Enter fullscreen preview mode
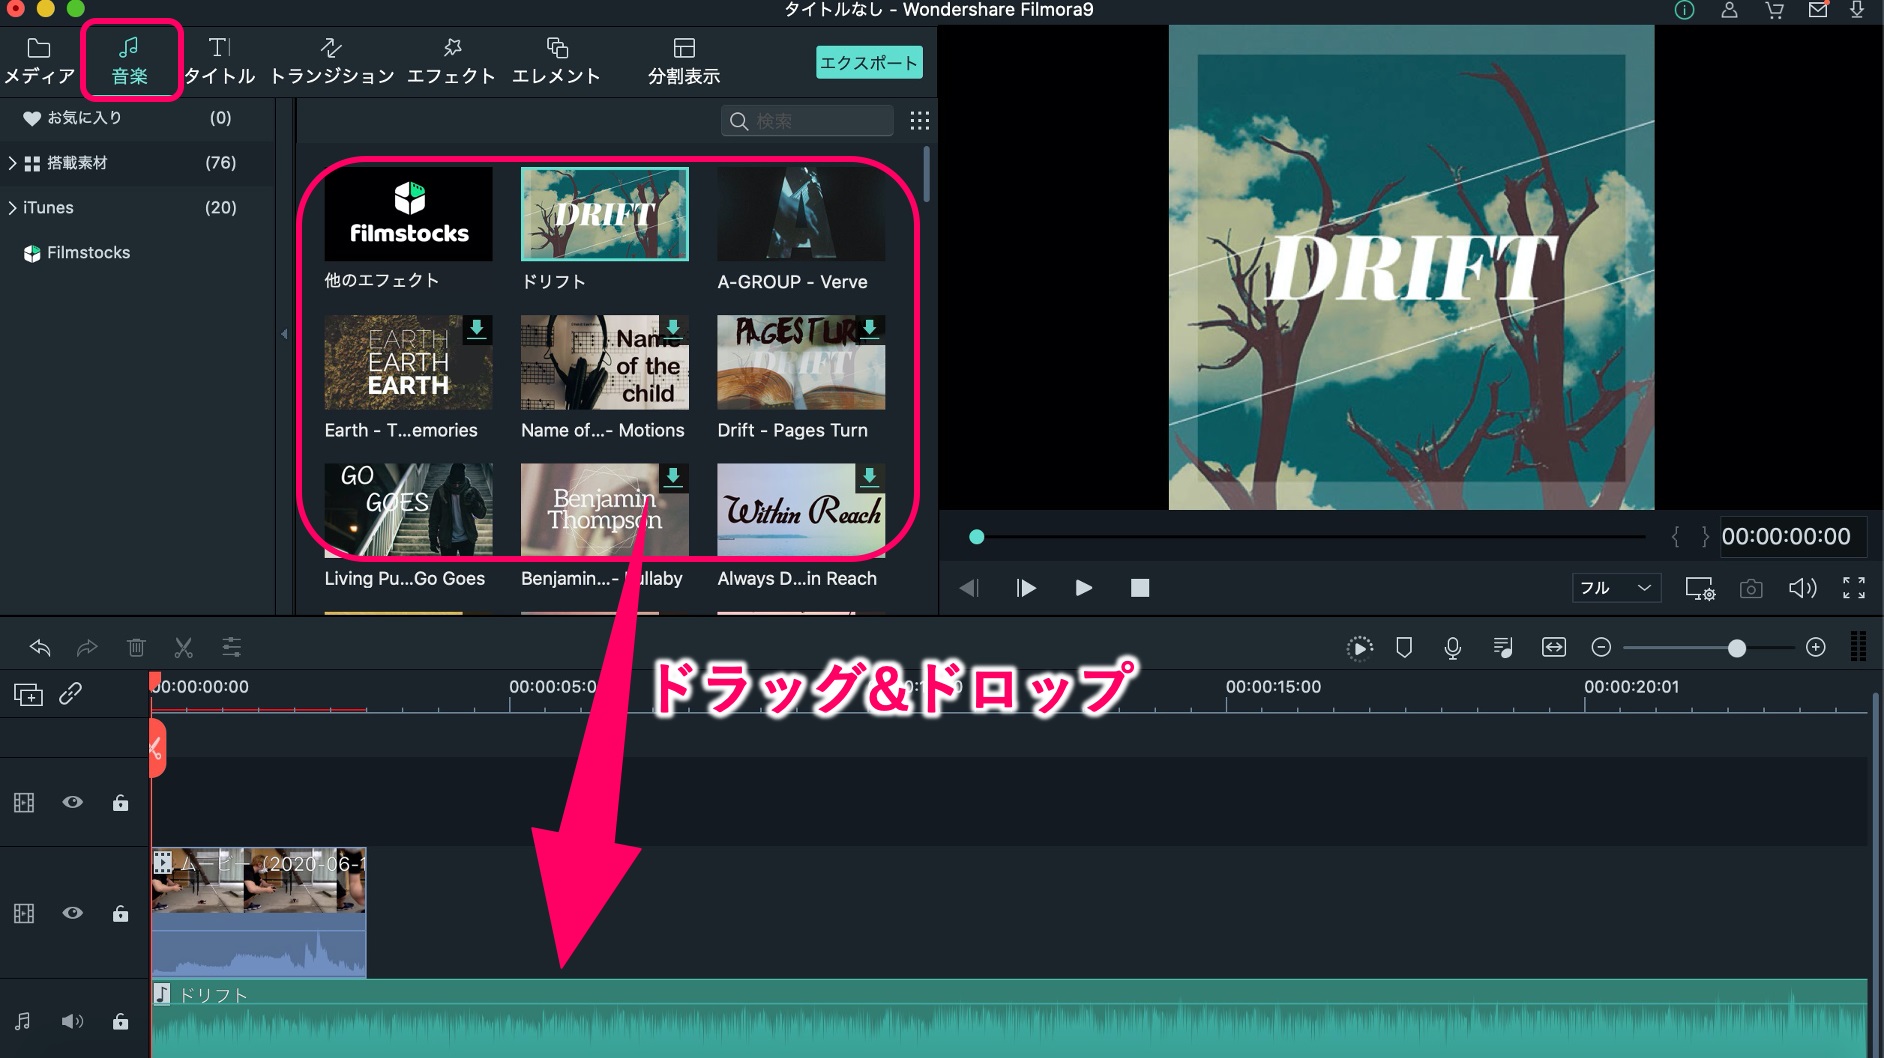 point(1854,588)
